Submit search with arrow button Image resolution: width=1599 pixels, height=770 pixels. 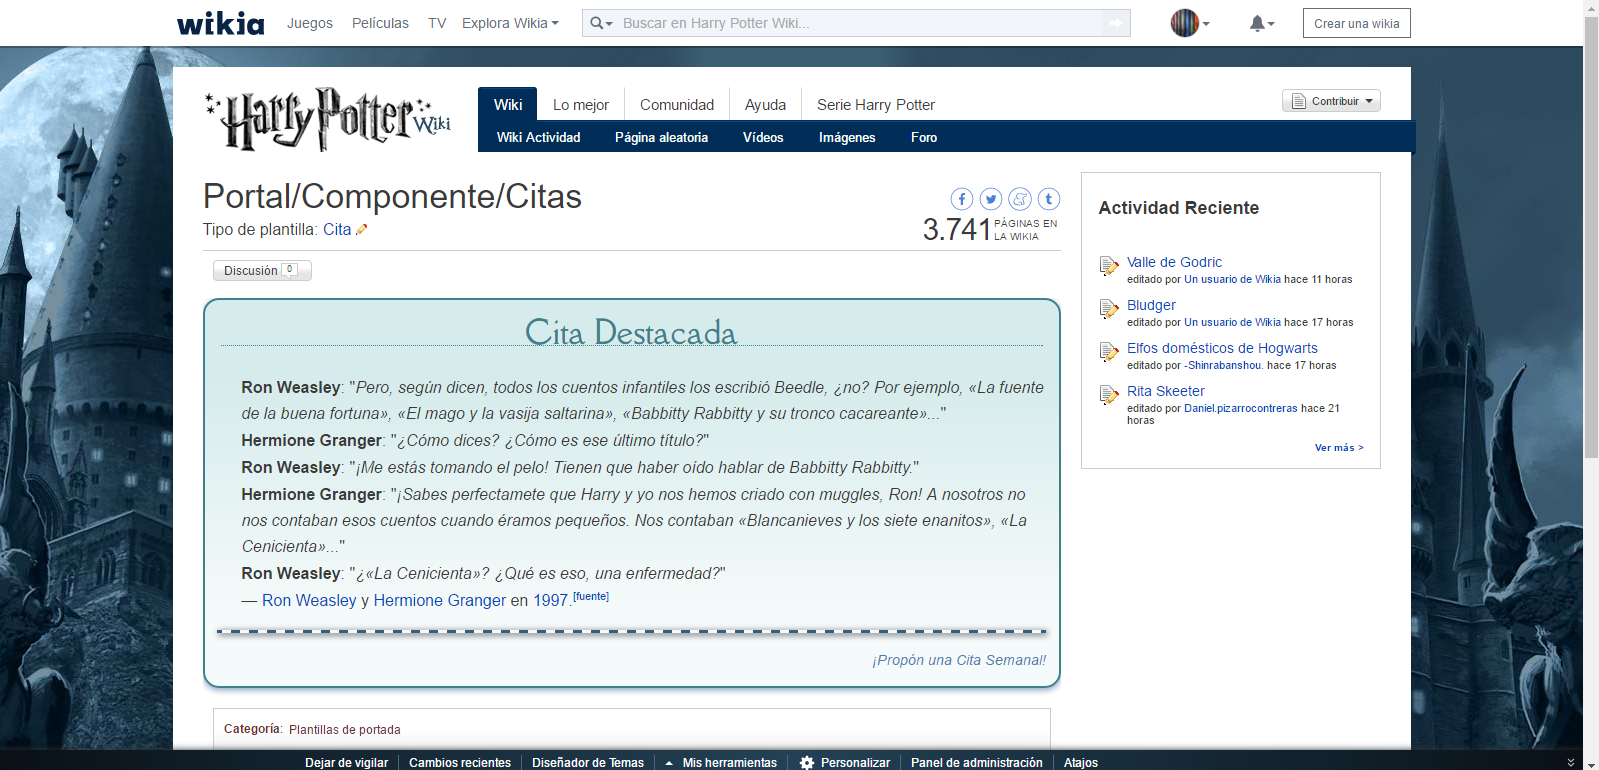pyautogui.click(x=1116, y=23)
